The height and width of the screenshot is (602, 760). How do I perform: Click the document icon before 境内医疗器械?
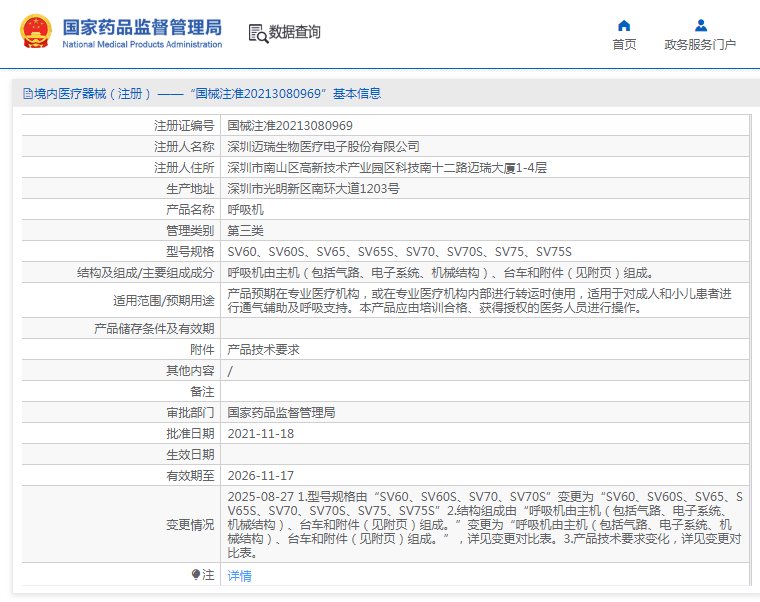(x=27, y=94)
